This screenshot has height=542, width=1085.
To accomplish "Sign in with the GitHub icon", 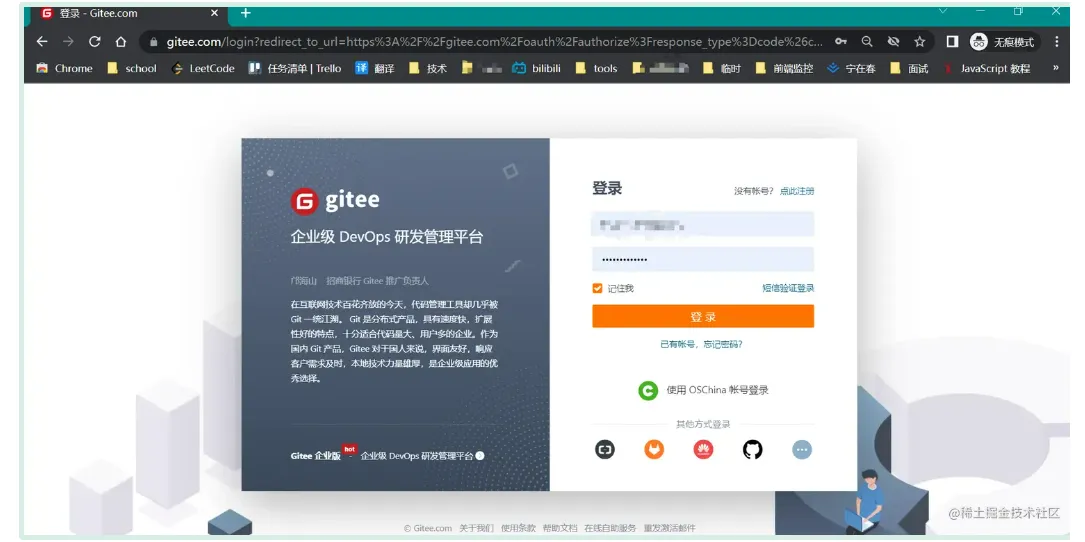I will [753, 450].
